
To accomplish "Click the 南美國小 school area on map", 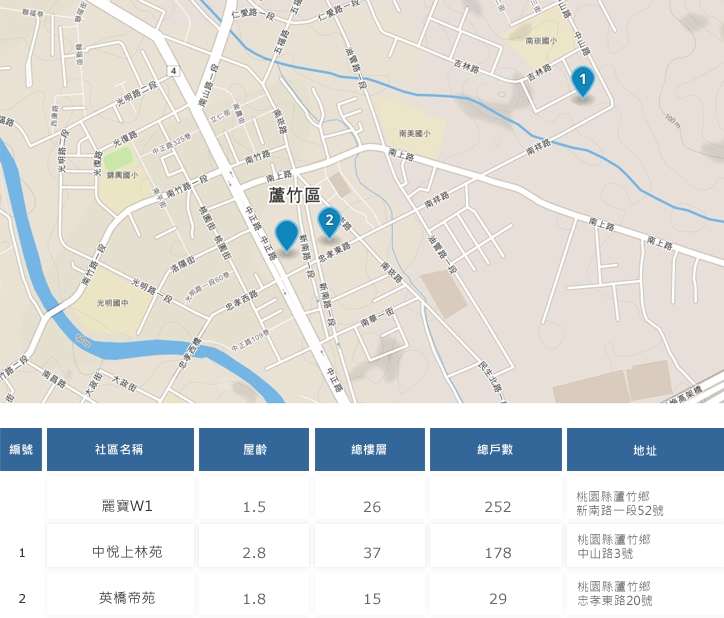I will click(x=413, y=132).
